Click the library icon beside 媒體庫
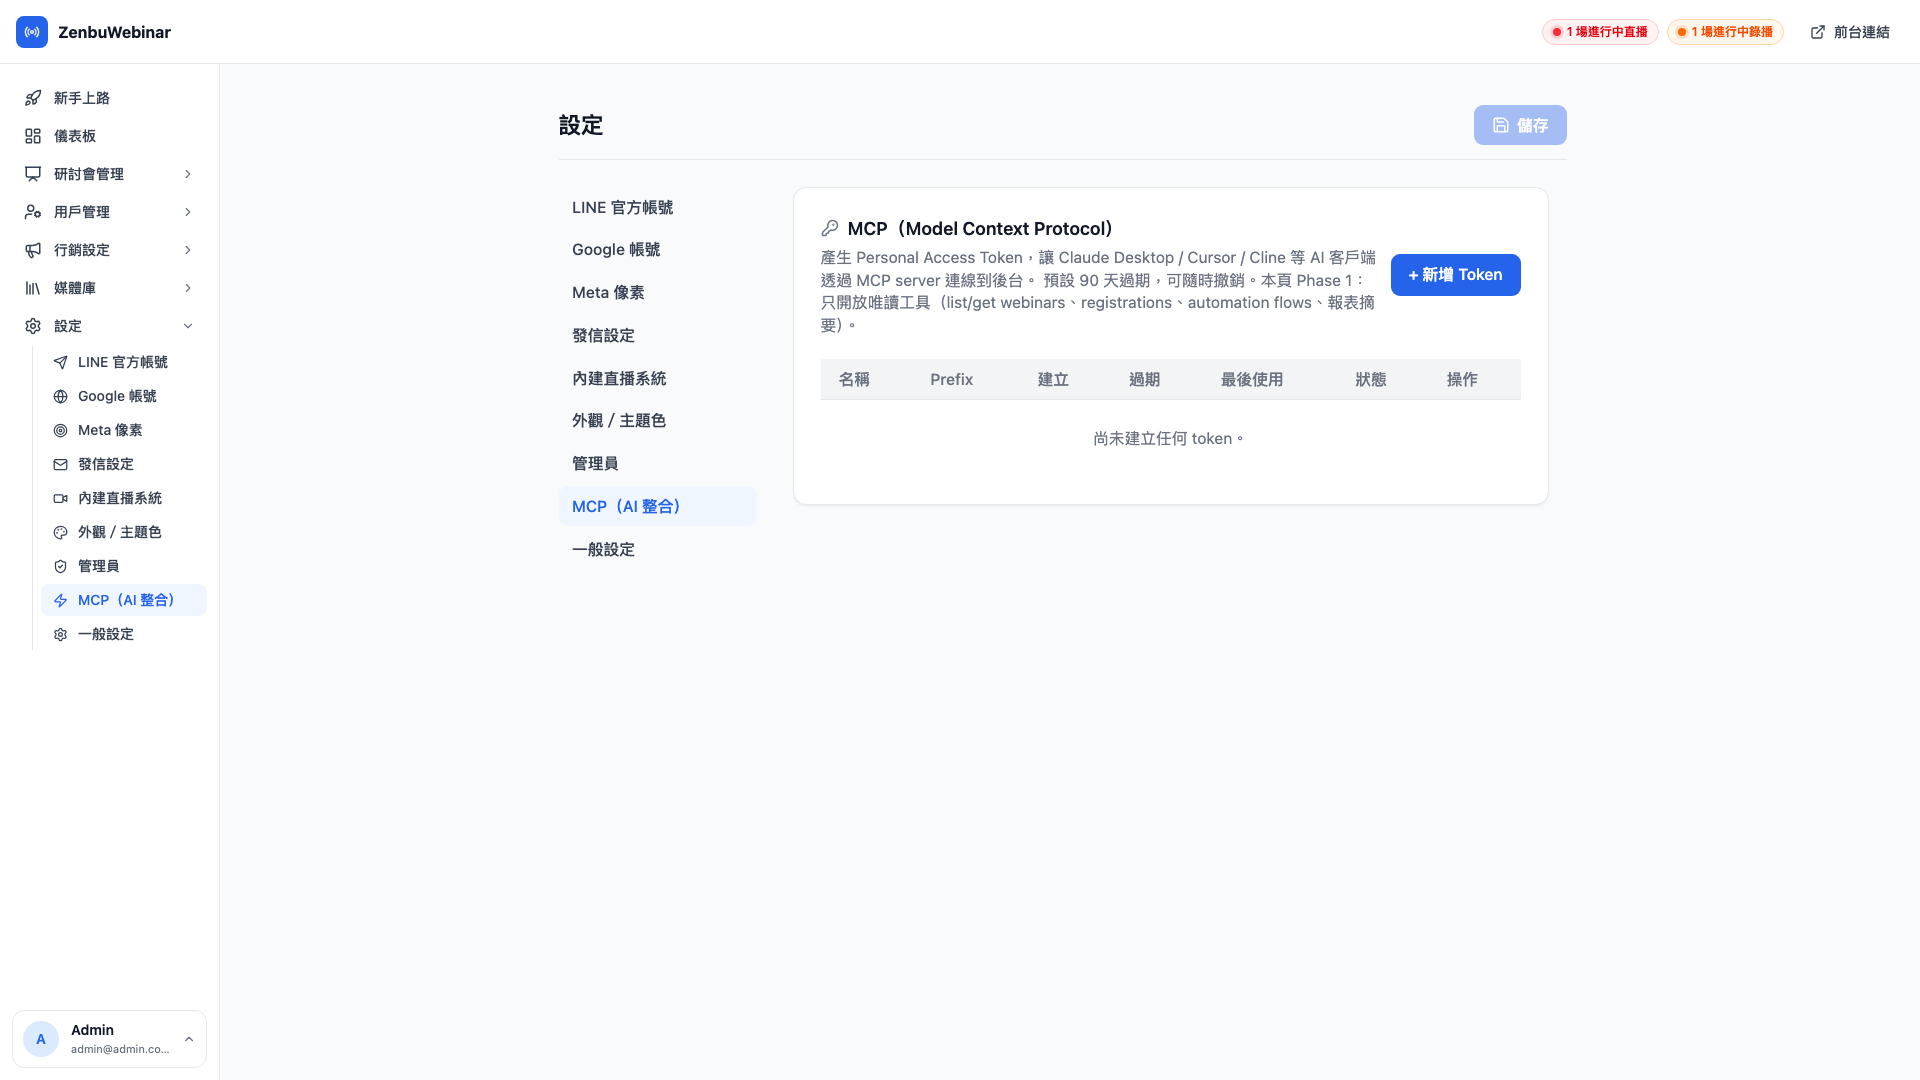The image size is (1920, 1080). pyautogui.click(x=33, y=288)
